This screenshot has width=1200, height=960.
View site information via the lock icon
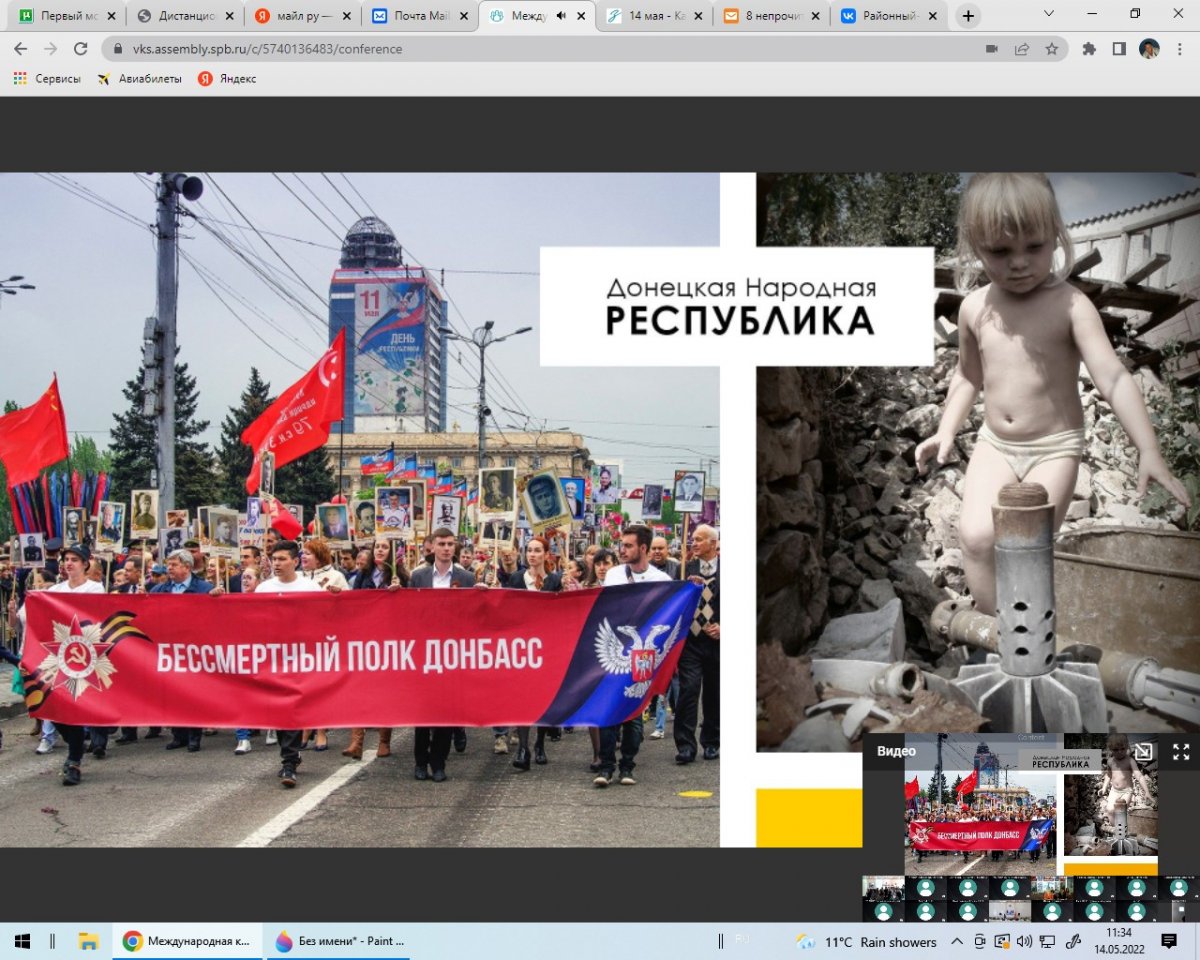coord(116,49)
